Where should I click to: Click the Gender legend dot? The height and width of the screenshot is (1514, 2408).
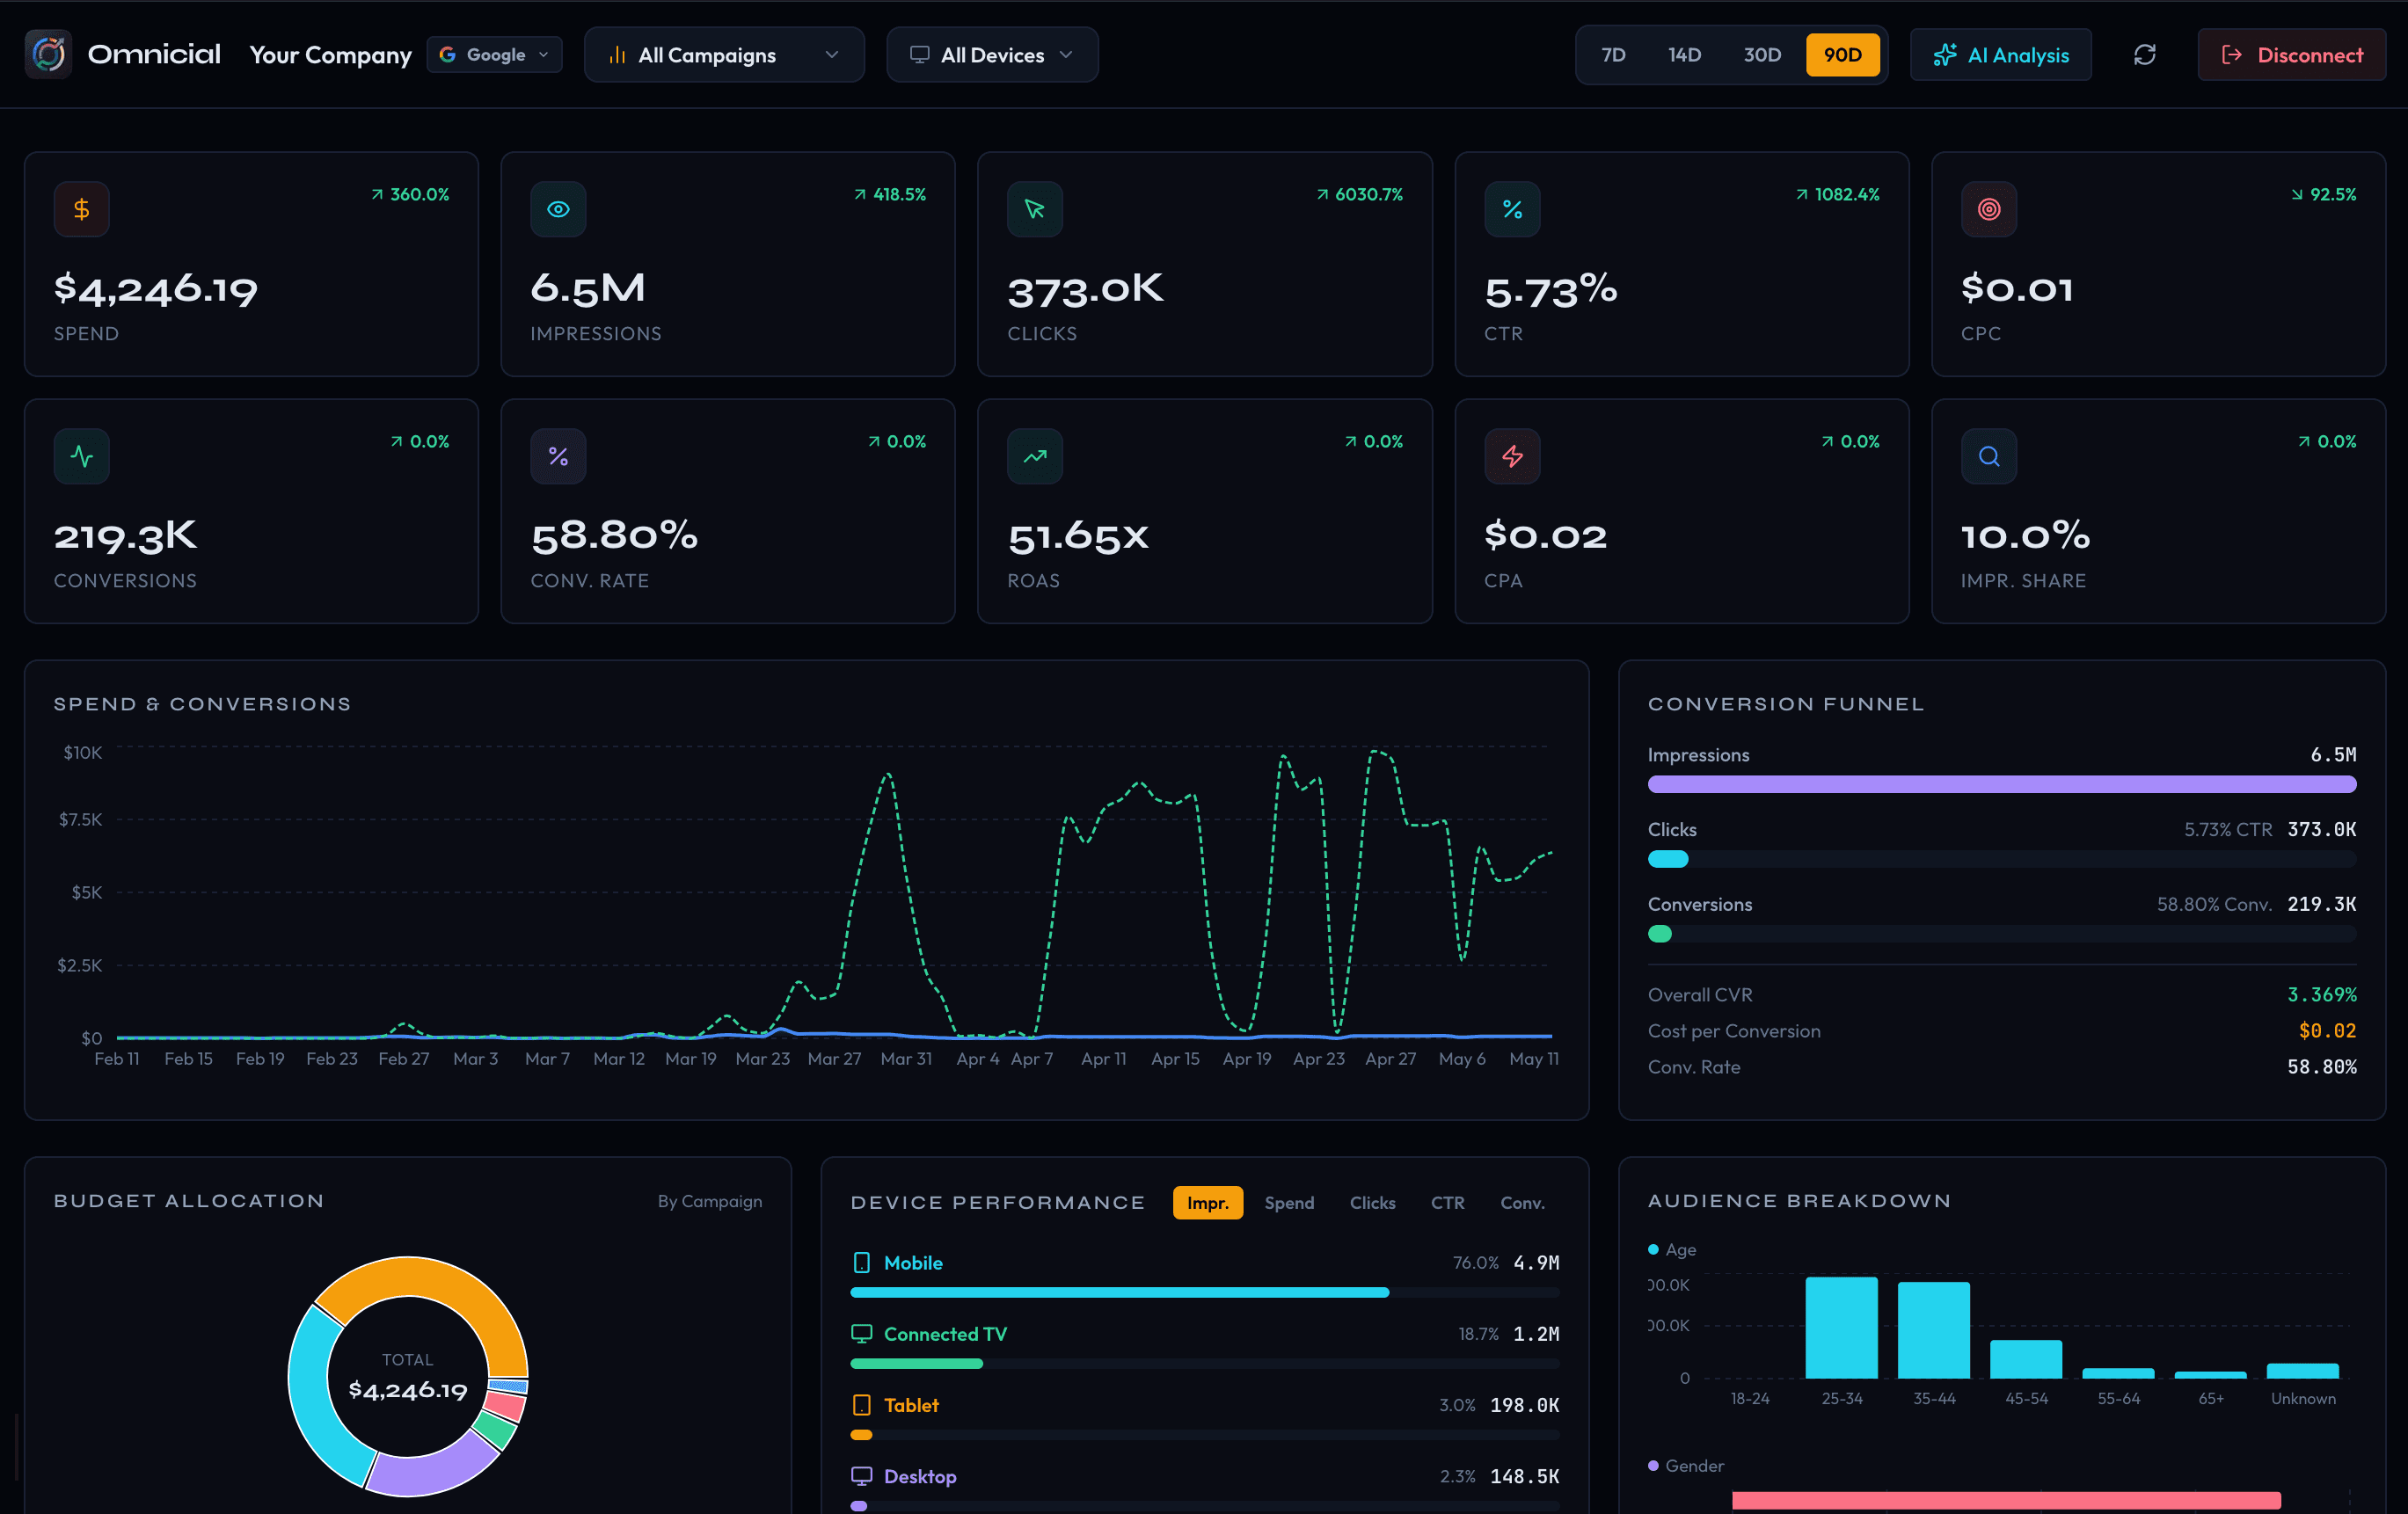(1653, 1465)
